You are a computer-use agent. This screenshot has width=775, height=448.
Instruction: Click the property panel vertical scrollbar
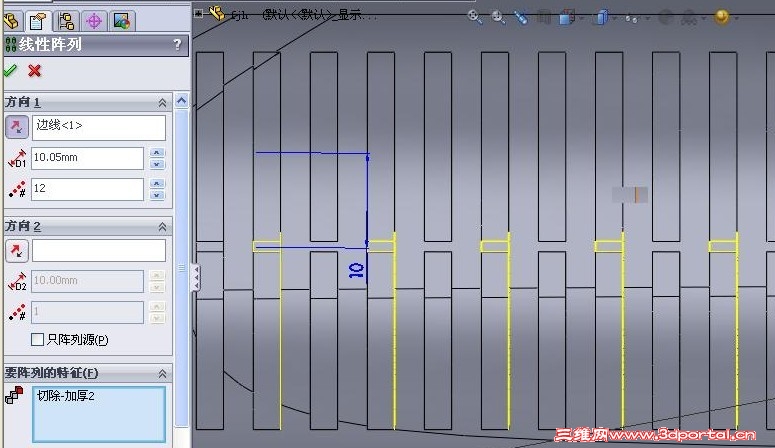pos(181,267)
